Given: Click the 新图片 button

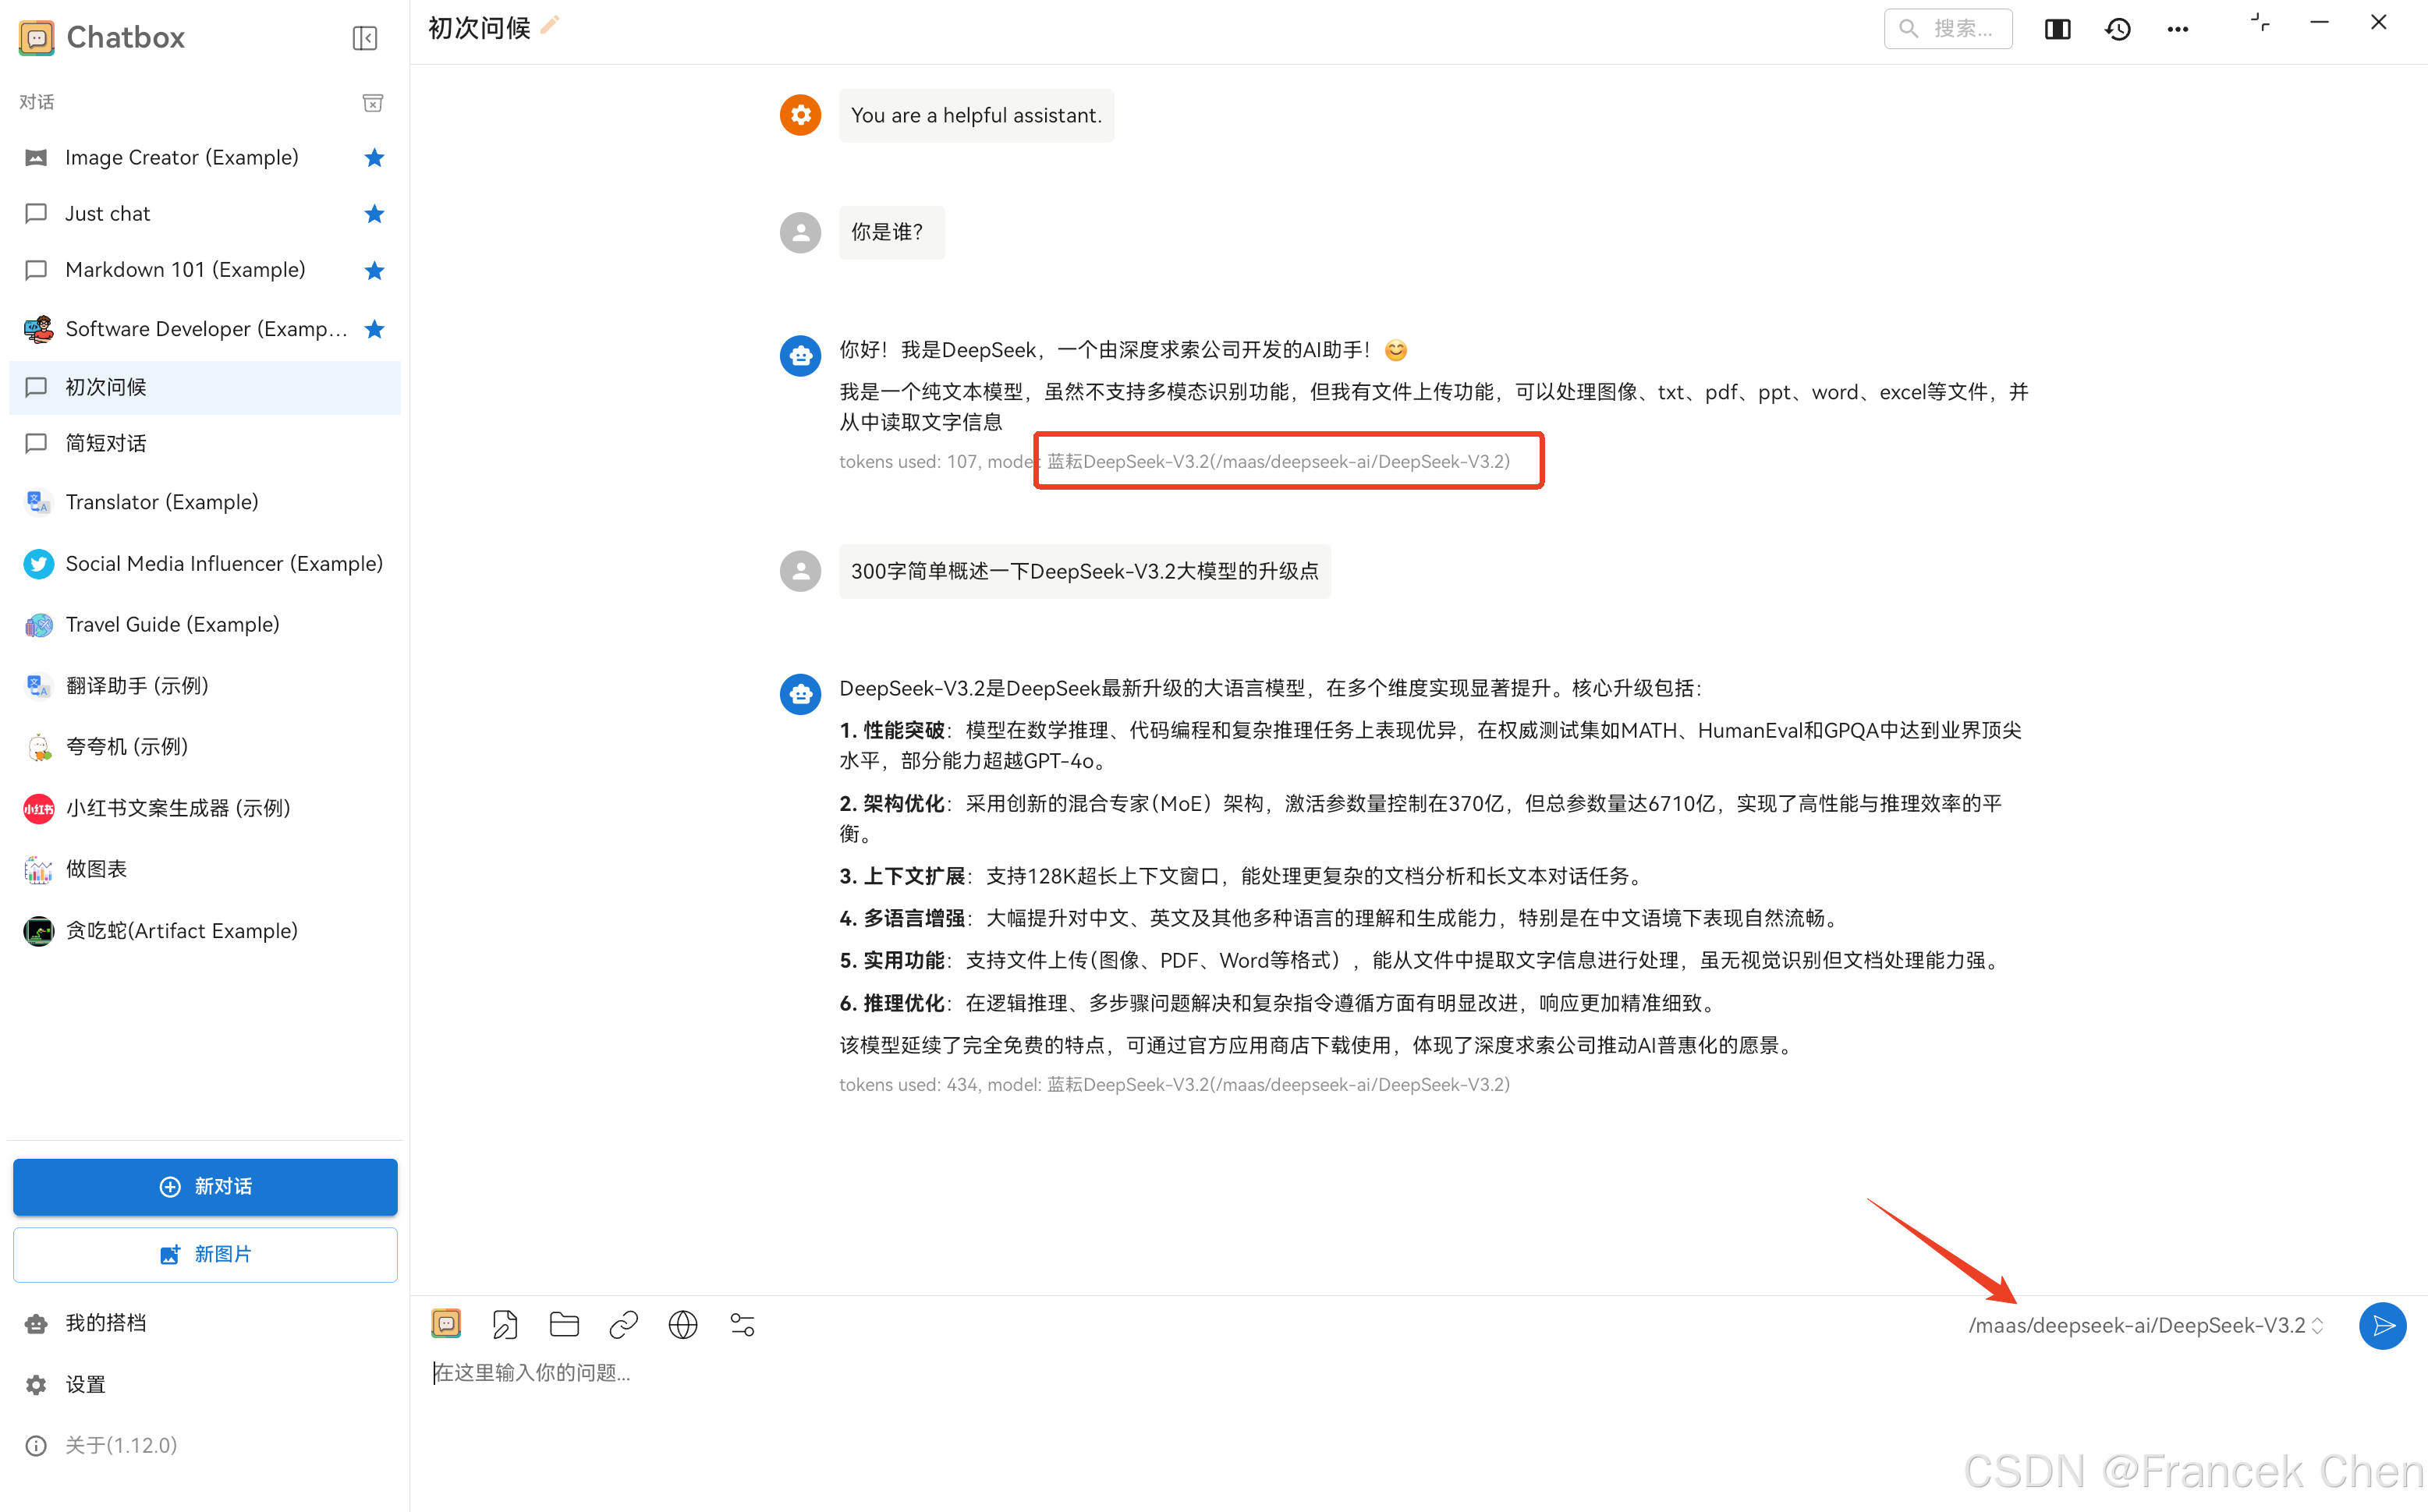Looking at the screenshot, I should tap(205, 1254).
